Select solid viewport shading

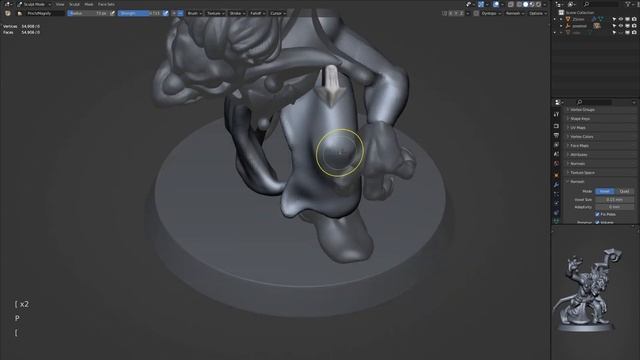(x=526, y=4)
